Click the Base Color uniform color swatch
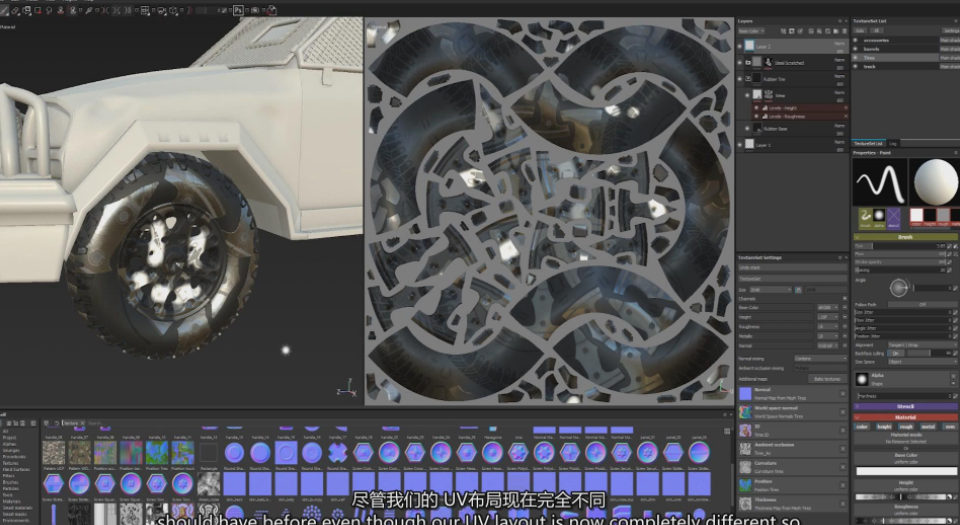This screenshot has height=525, width=960. coord(906,471)
